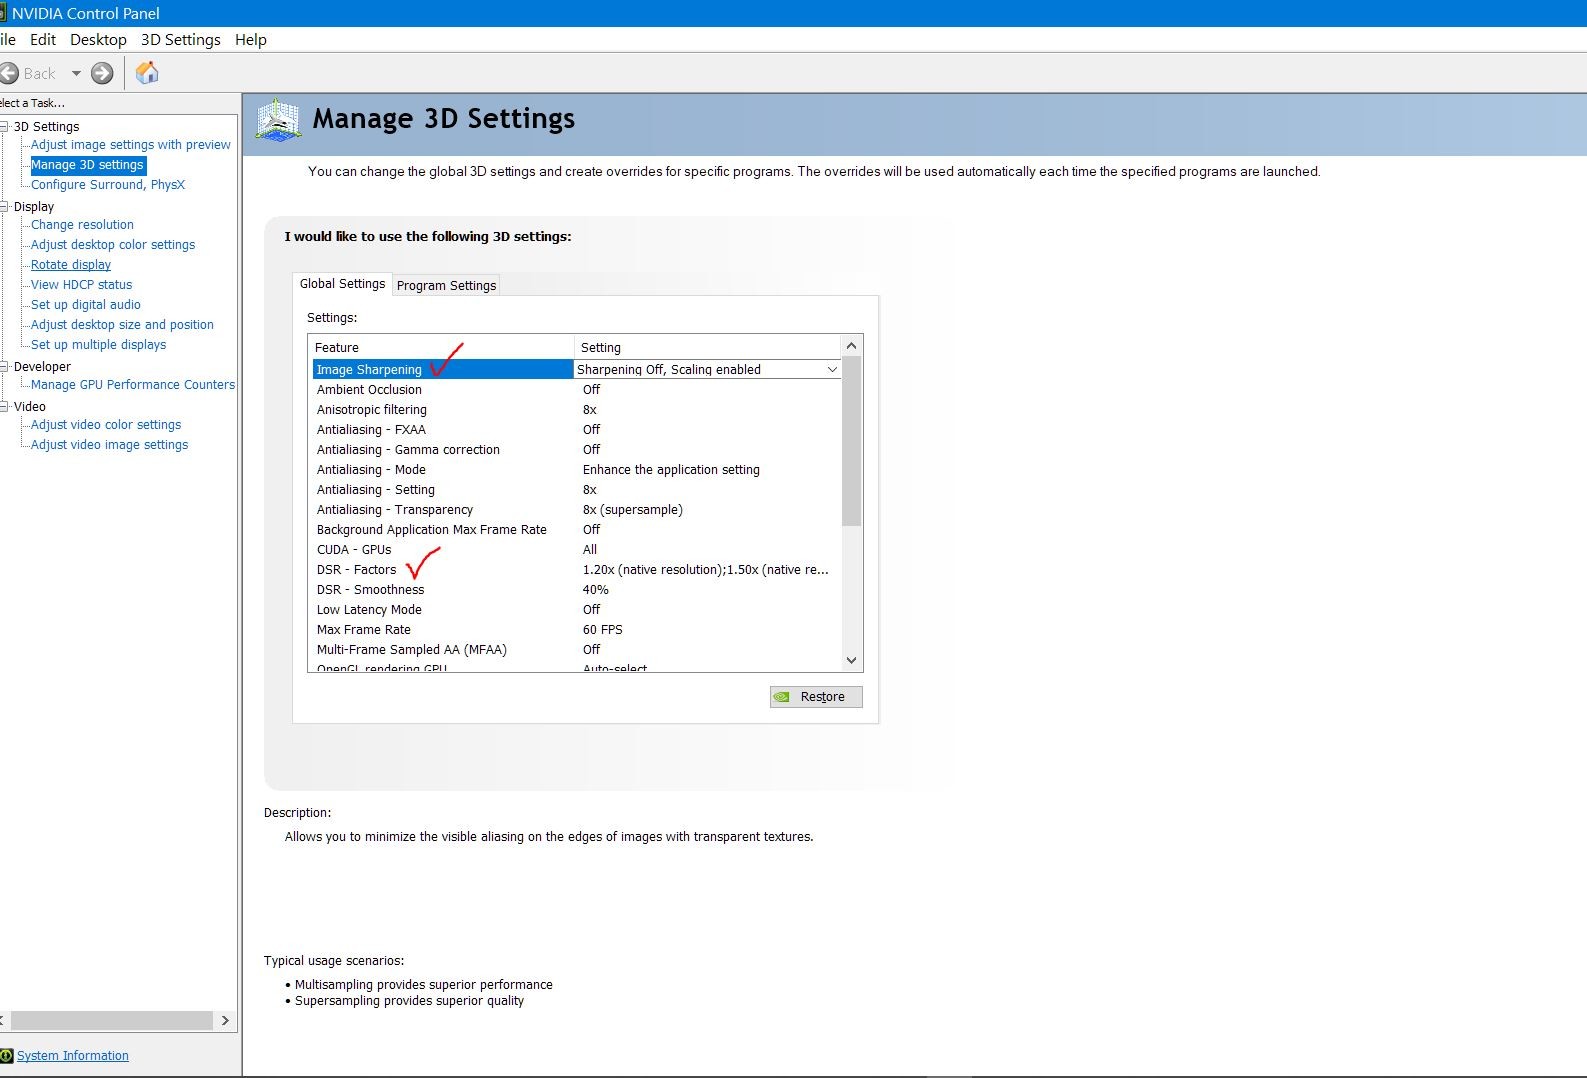Click settings list scroll up arrow
Screen dimensions: 1587x1078
[x=852, y=346]
